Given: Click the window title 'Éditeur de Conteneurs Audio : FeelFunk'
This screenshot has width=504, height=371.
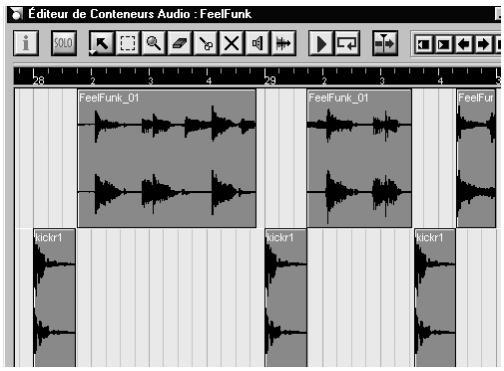Looking at the screenshot, I should pyautogui.click(x=140, y=14).
